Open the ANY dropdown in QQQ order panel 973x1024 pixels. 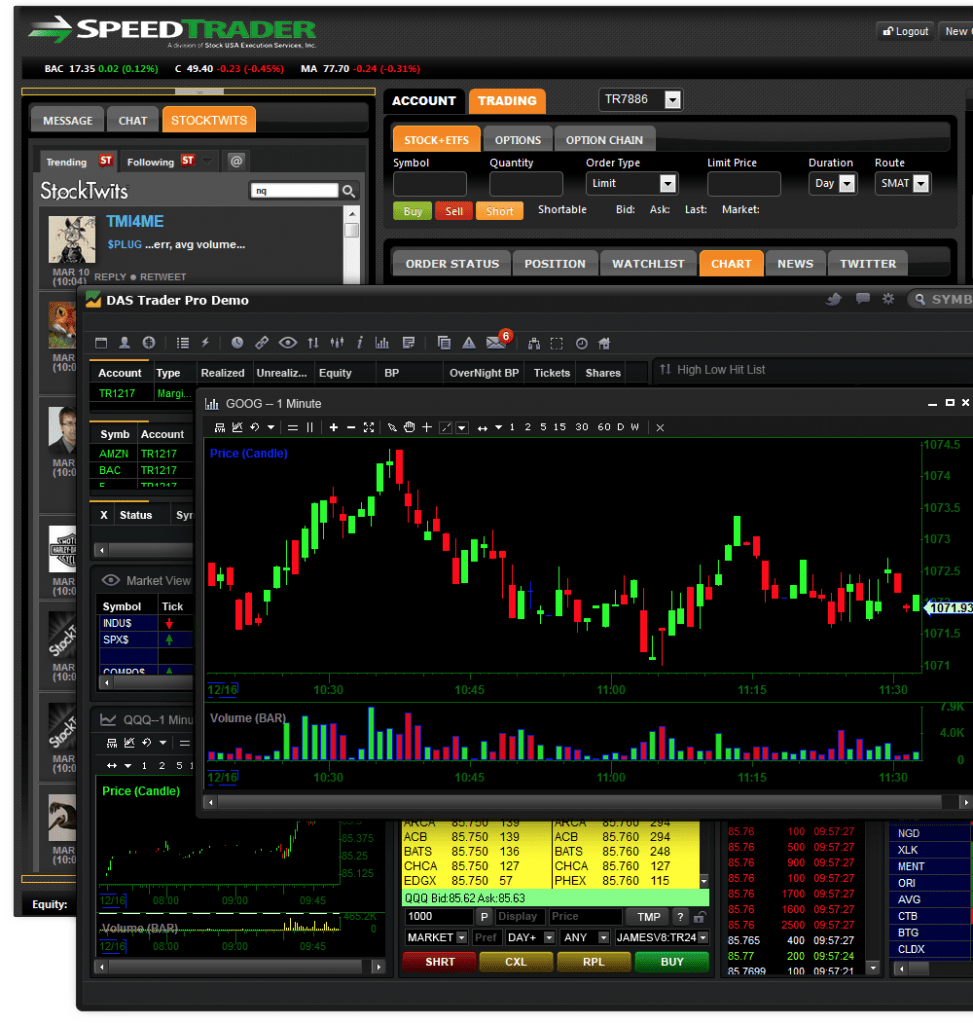tap(603, 938)
